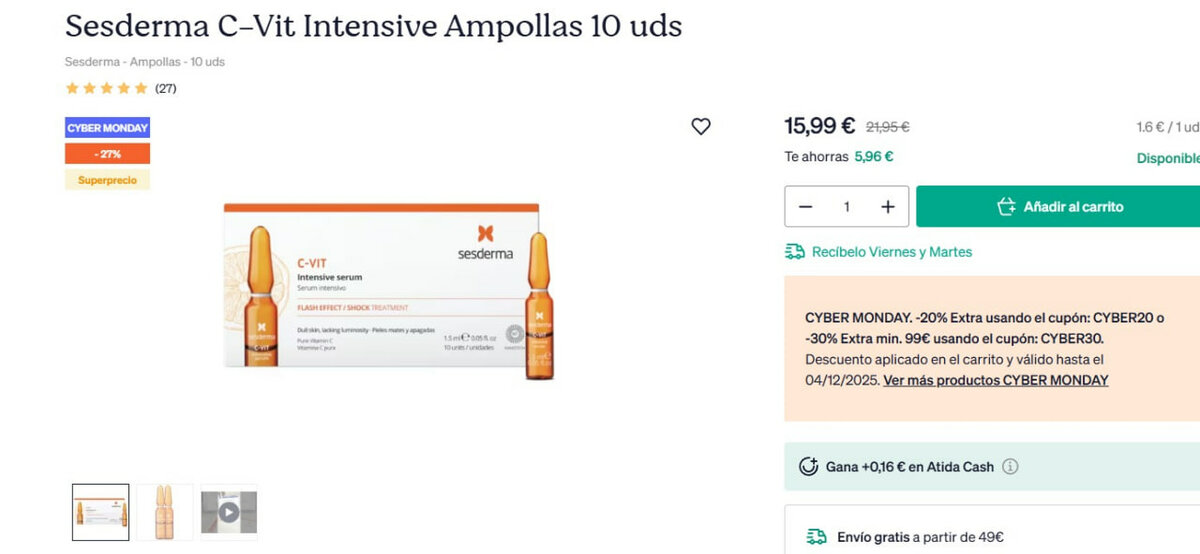
Task: Add product to wishlist with heart icon
Action: (x=701, y=126)
